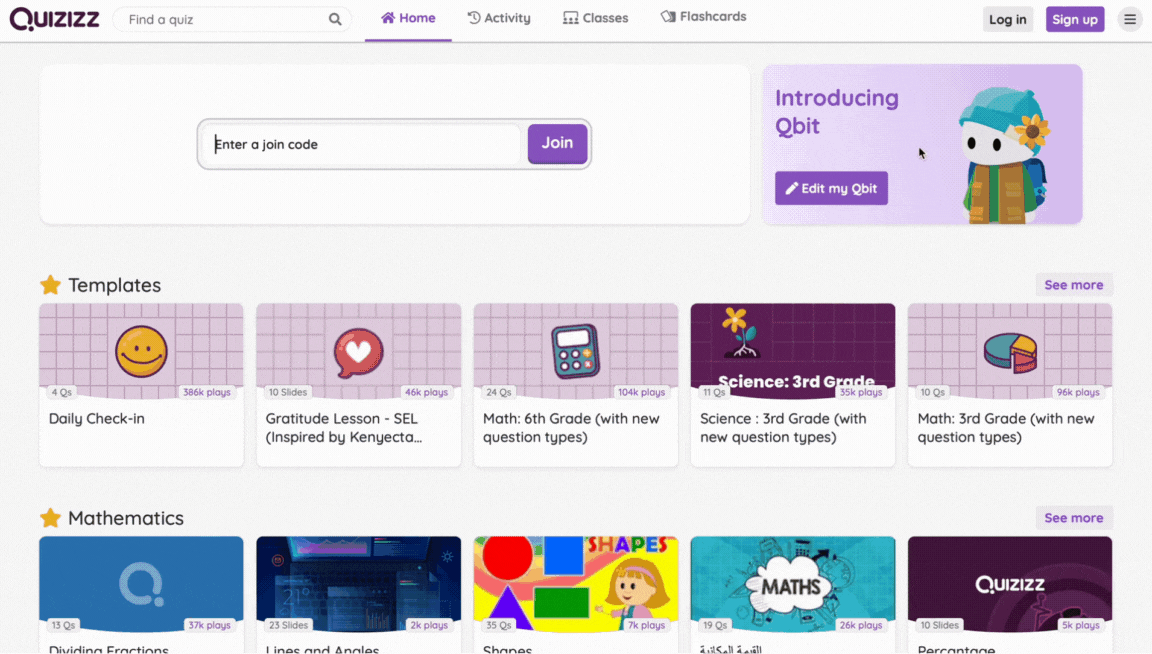The image size is (1152, 654).
Task: Click the Join button
Action: [x=557, y=143]
